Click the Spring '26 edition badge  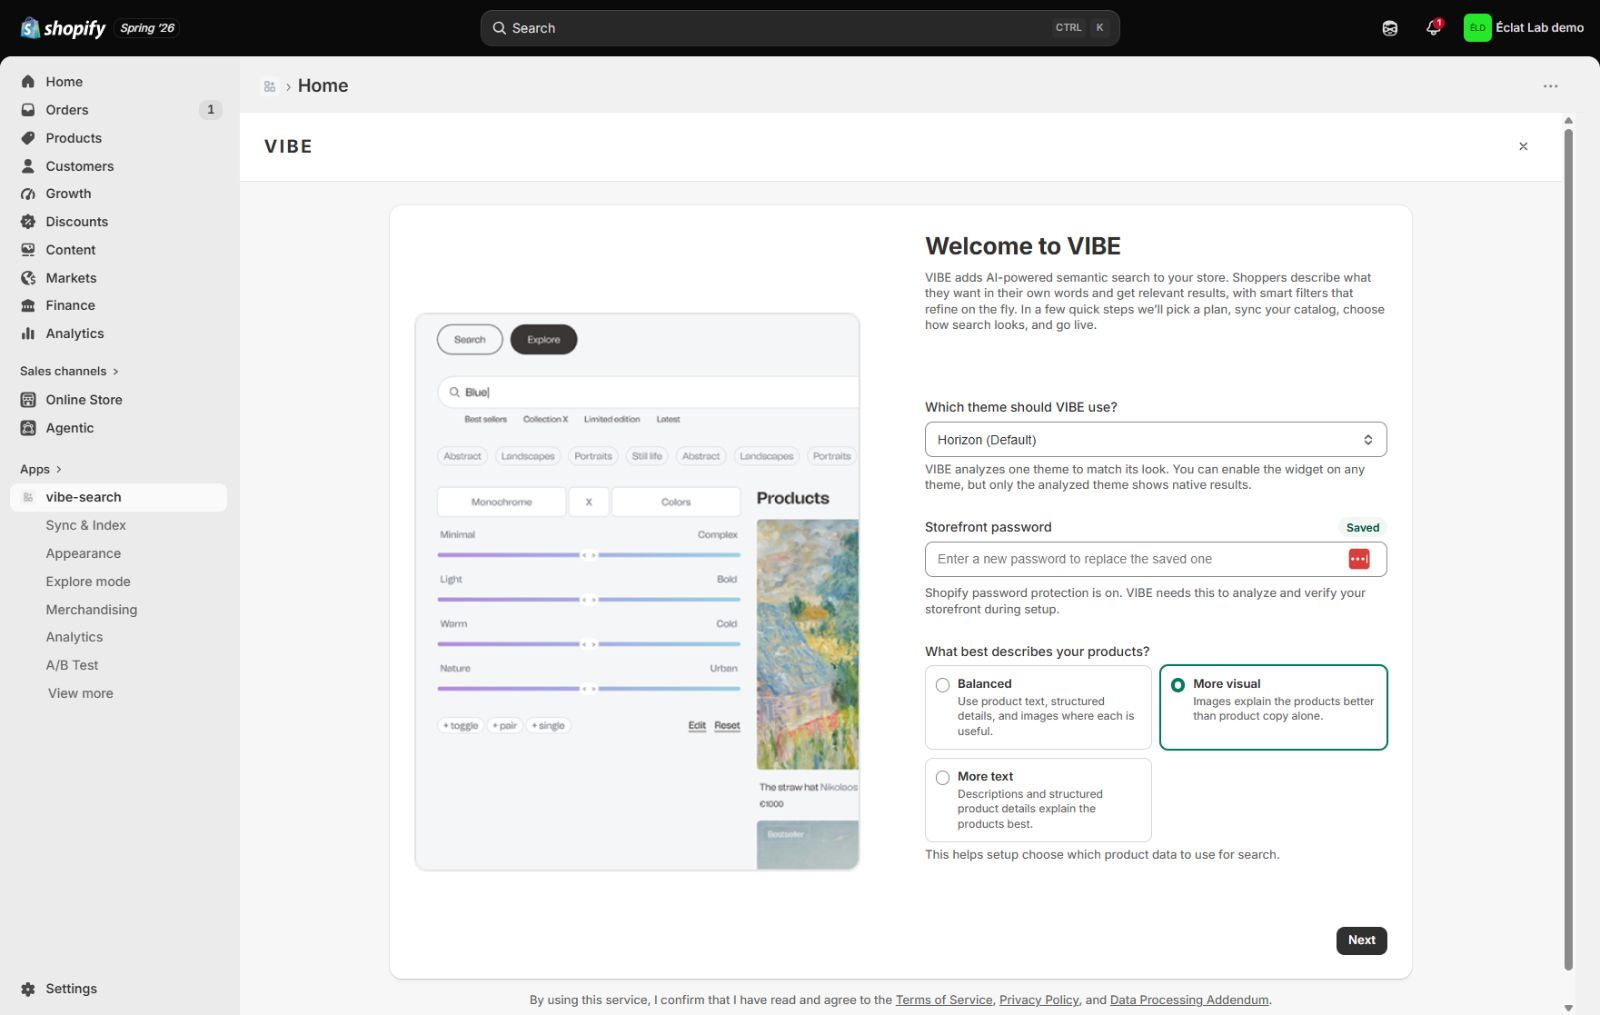point(147,28)
